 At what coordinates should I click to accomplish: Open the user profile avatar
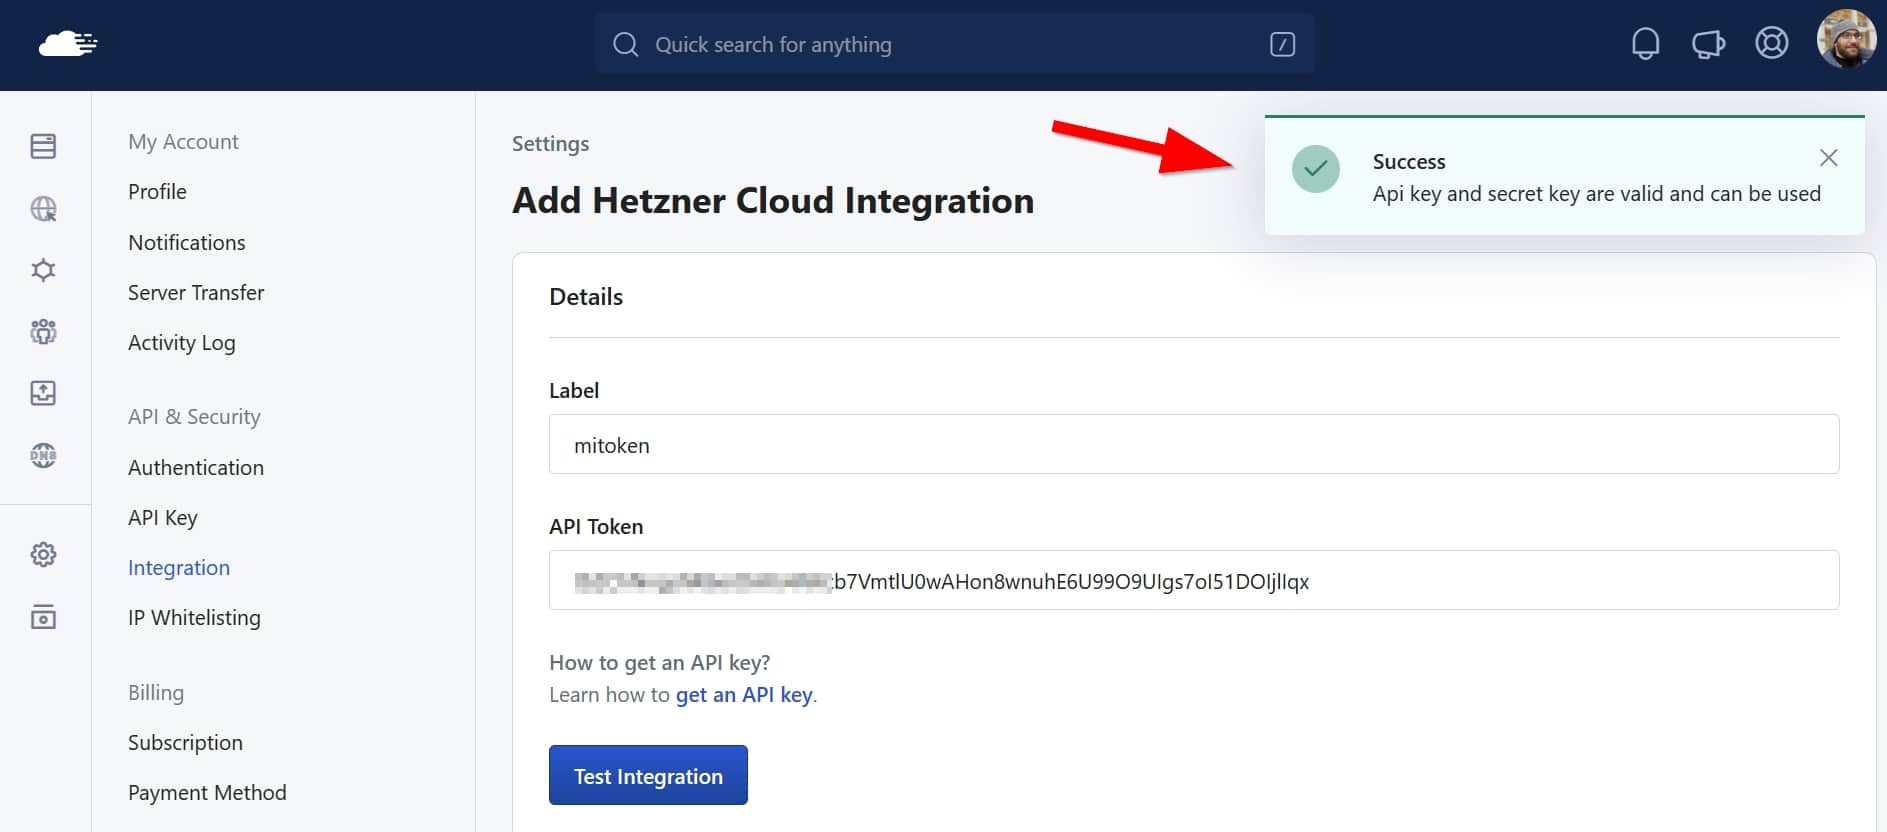[x=1845, y=40]
